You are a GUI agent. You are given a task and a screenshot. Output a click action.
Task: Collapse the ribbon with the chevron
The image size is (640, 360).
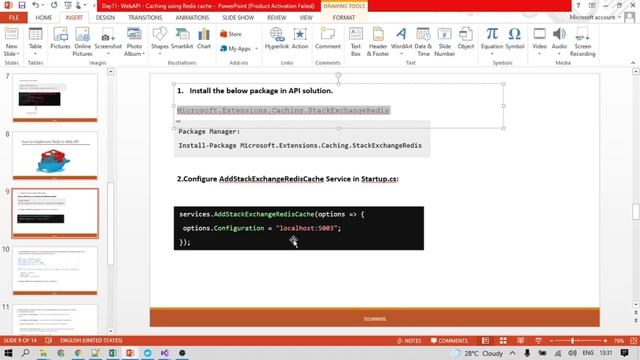(633, 63)
